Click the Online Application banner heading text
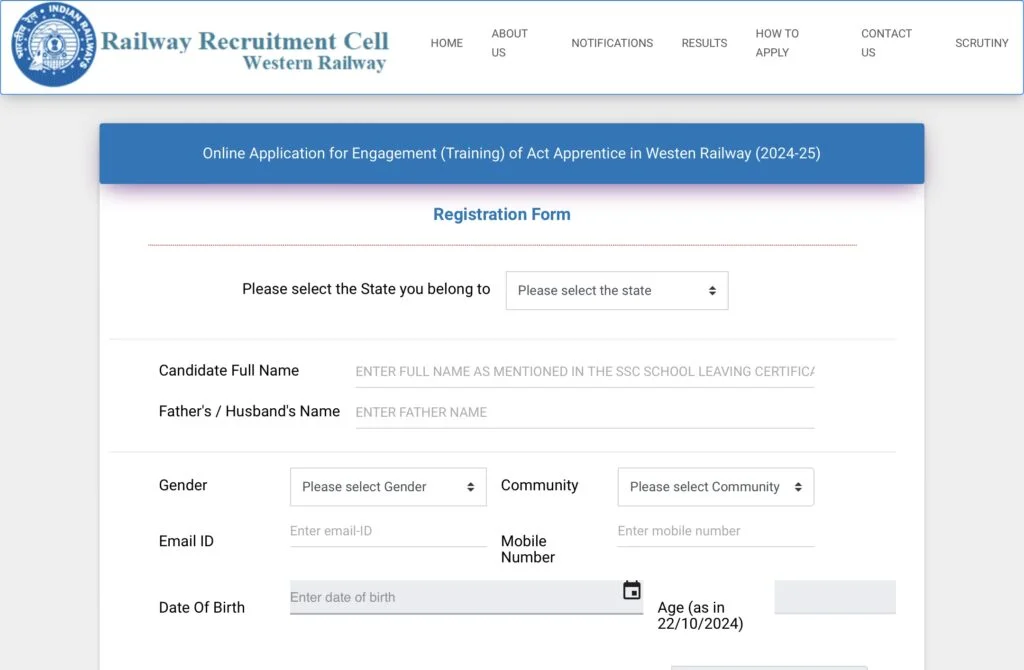1024x670 pixels. click(511, 153)
